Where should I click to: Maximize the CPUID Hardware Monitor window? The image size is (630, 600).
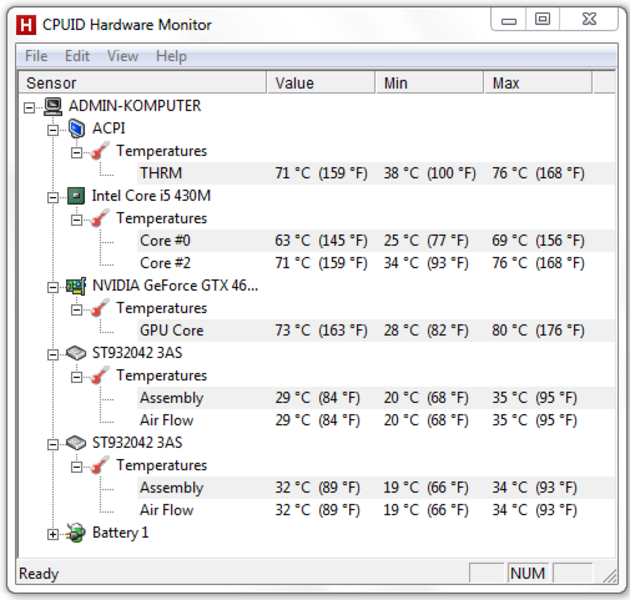542,20
